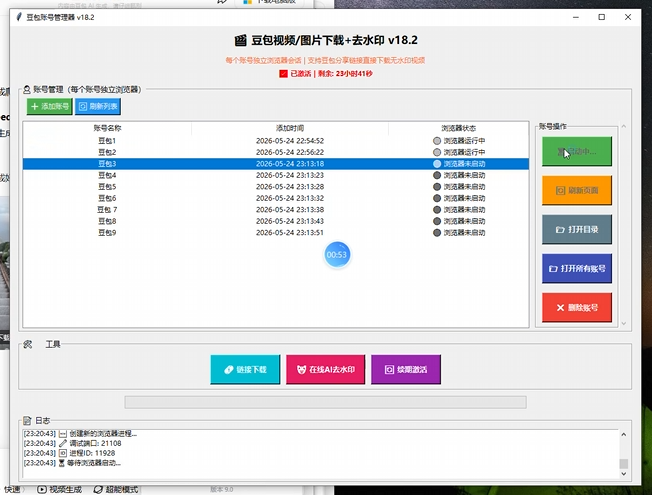Select the 豆包9 account row
Viewport: 652px width, 495px height.
276,233
